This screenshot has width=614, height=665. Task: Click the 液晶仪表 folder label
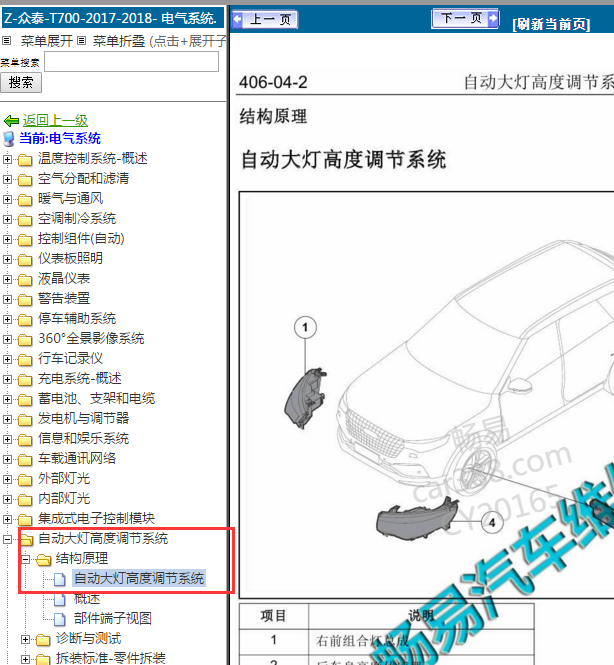[x=64, y=279]
